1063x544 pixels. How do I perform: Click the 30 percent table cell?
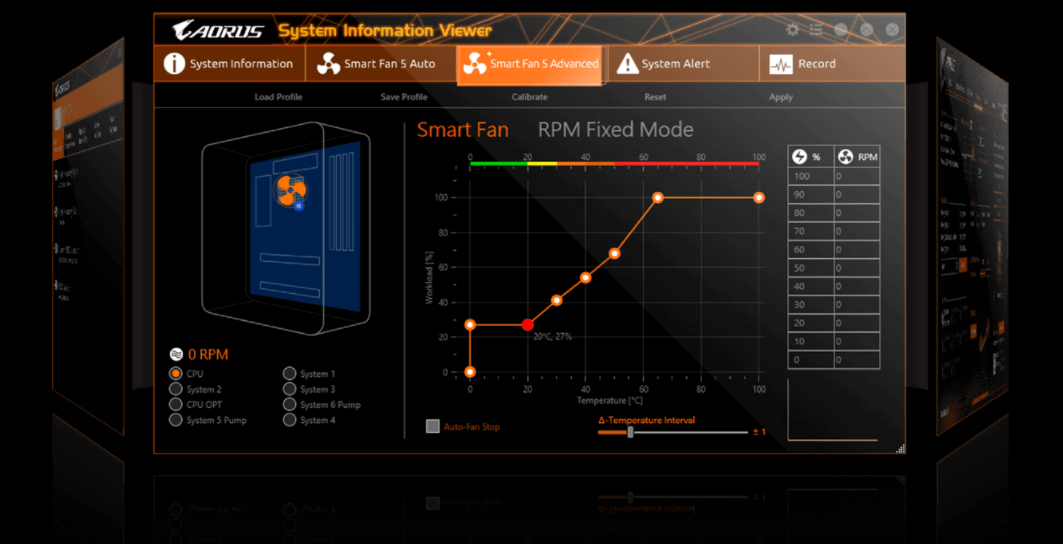(811, 305)
